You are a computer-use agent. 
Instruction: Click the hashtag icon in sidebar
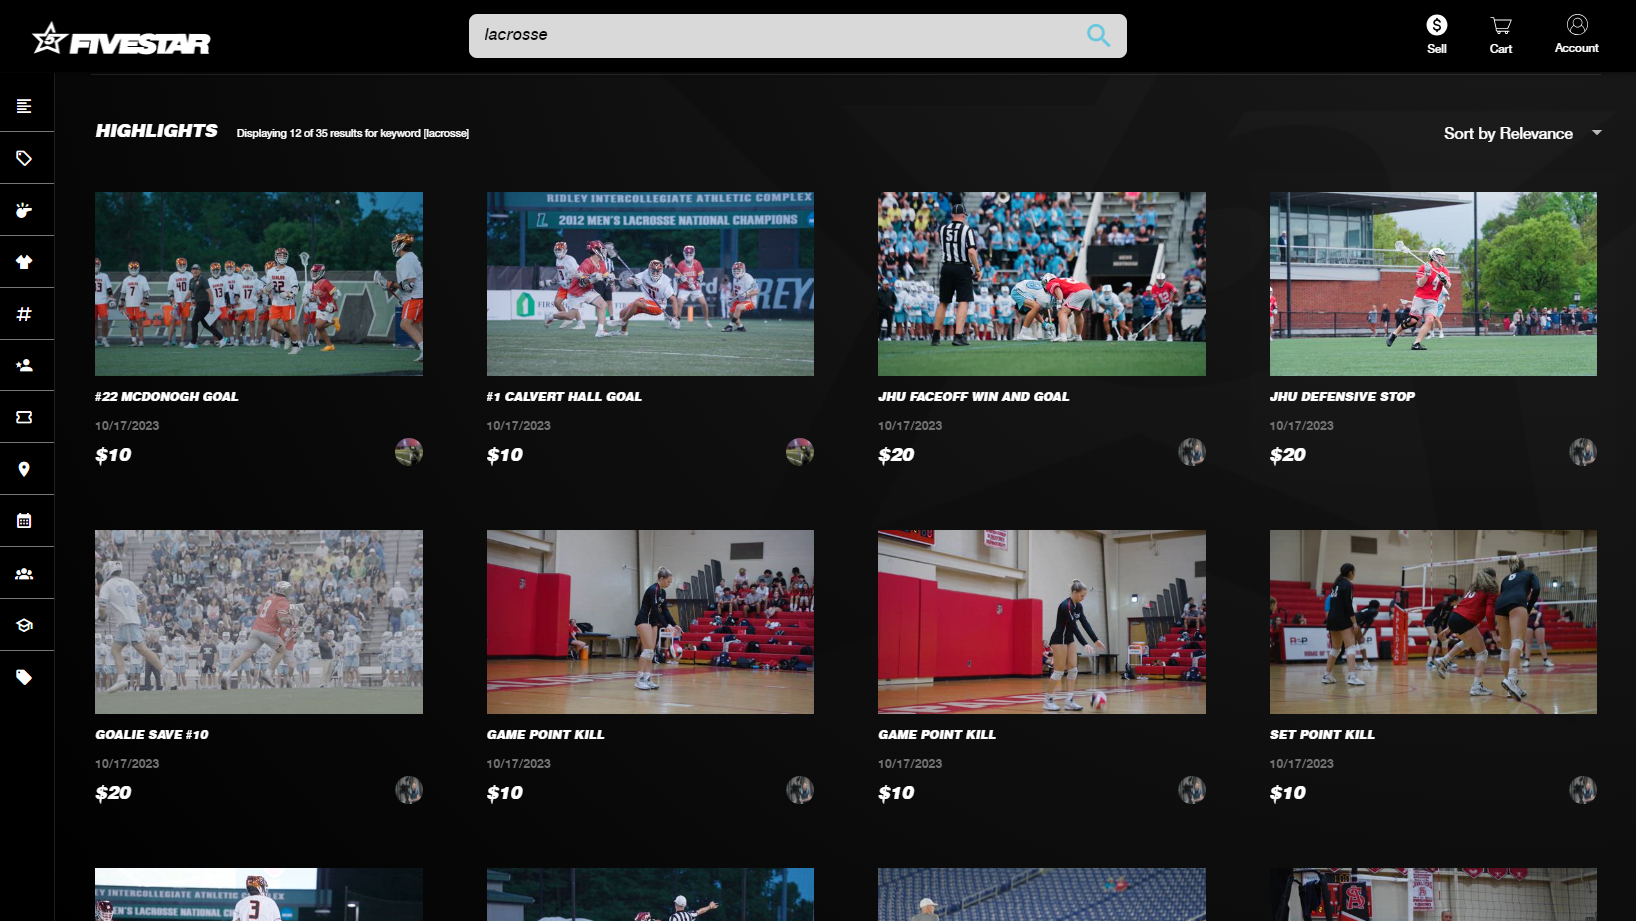point(24,314)
